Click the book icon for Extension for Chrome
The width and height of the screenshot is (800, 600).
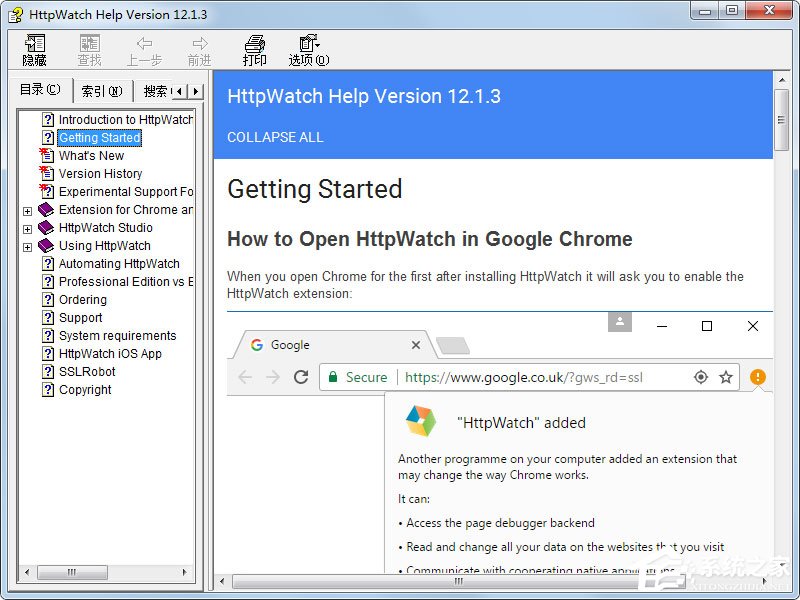tap(46, 209)
